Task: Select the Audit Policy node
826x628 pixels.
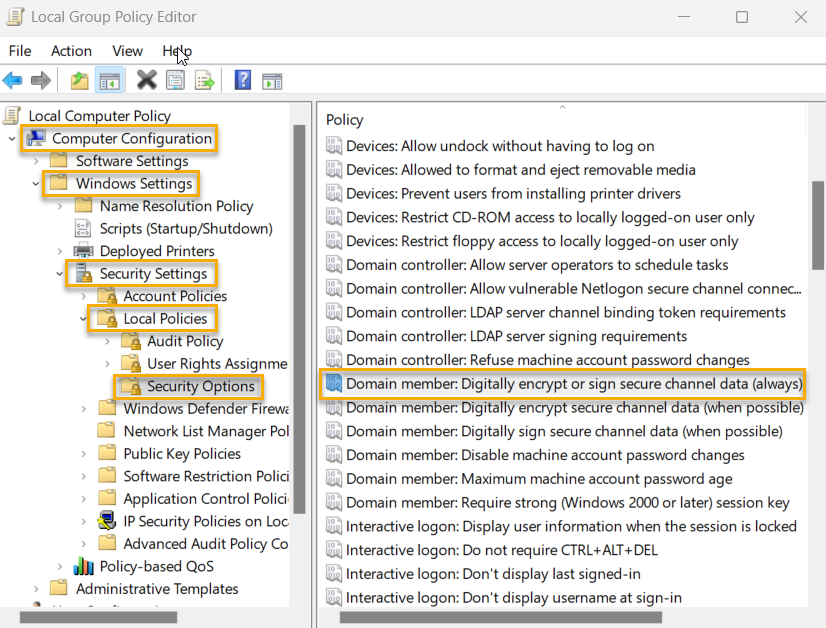Action: (x=178, y=340)
